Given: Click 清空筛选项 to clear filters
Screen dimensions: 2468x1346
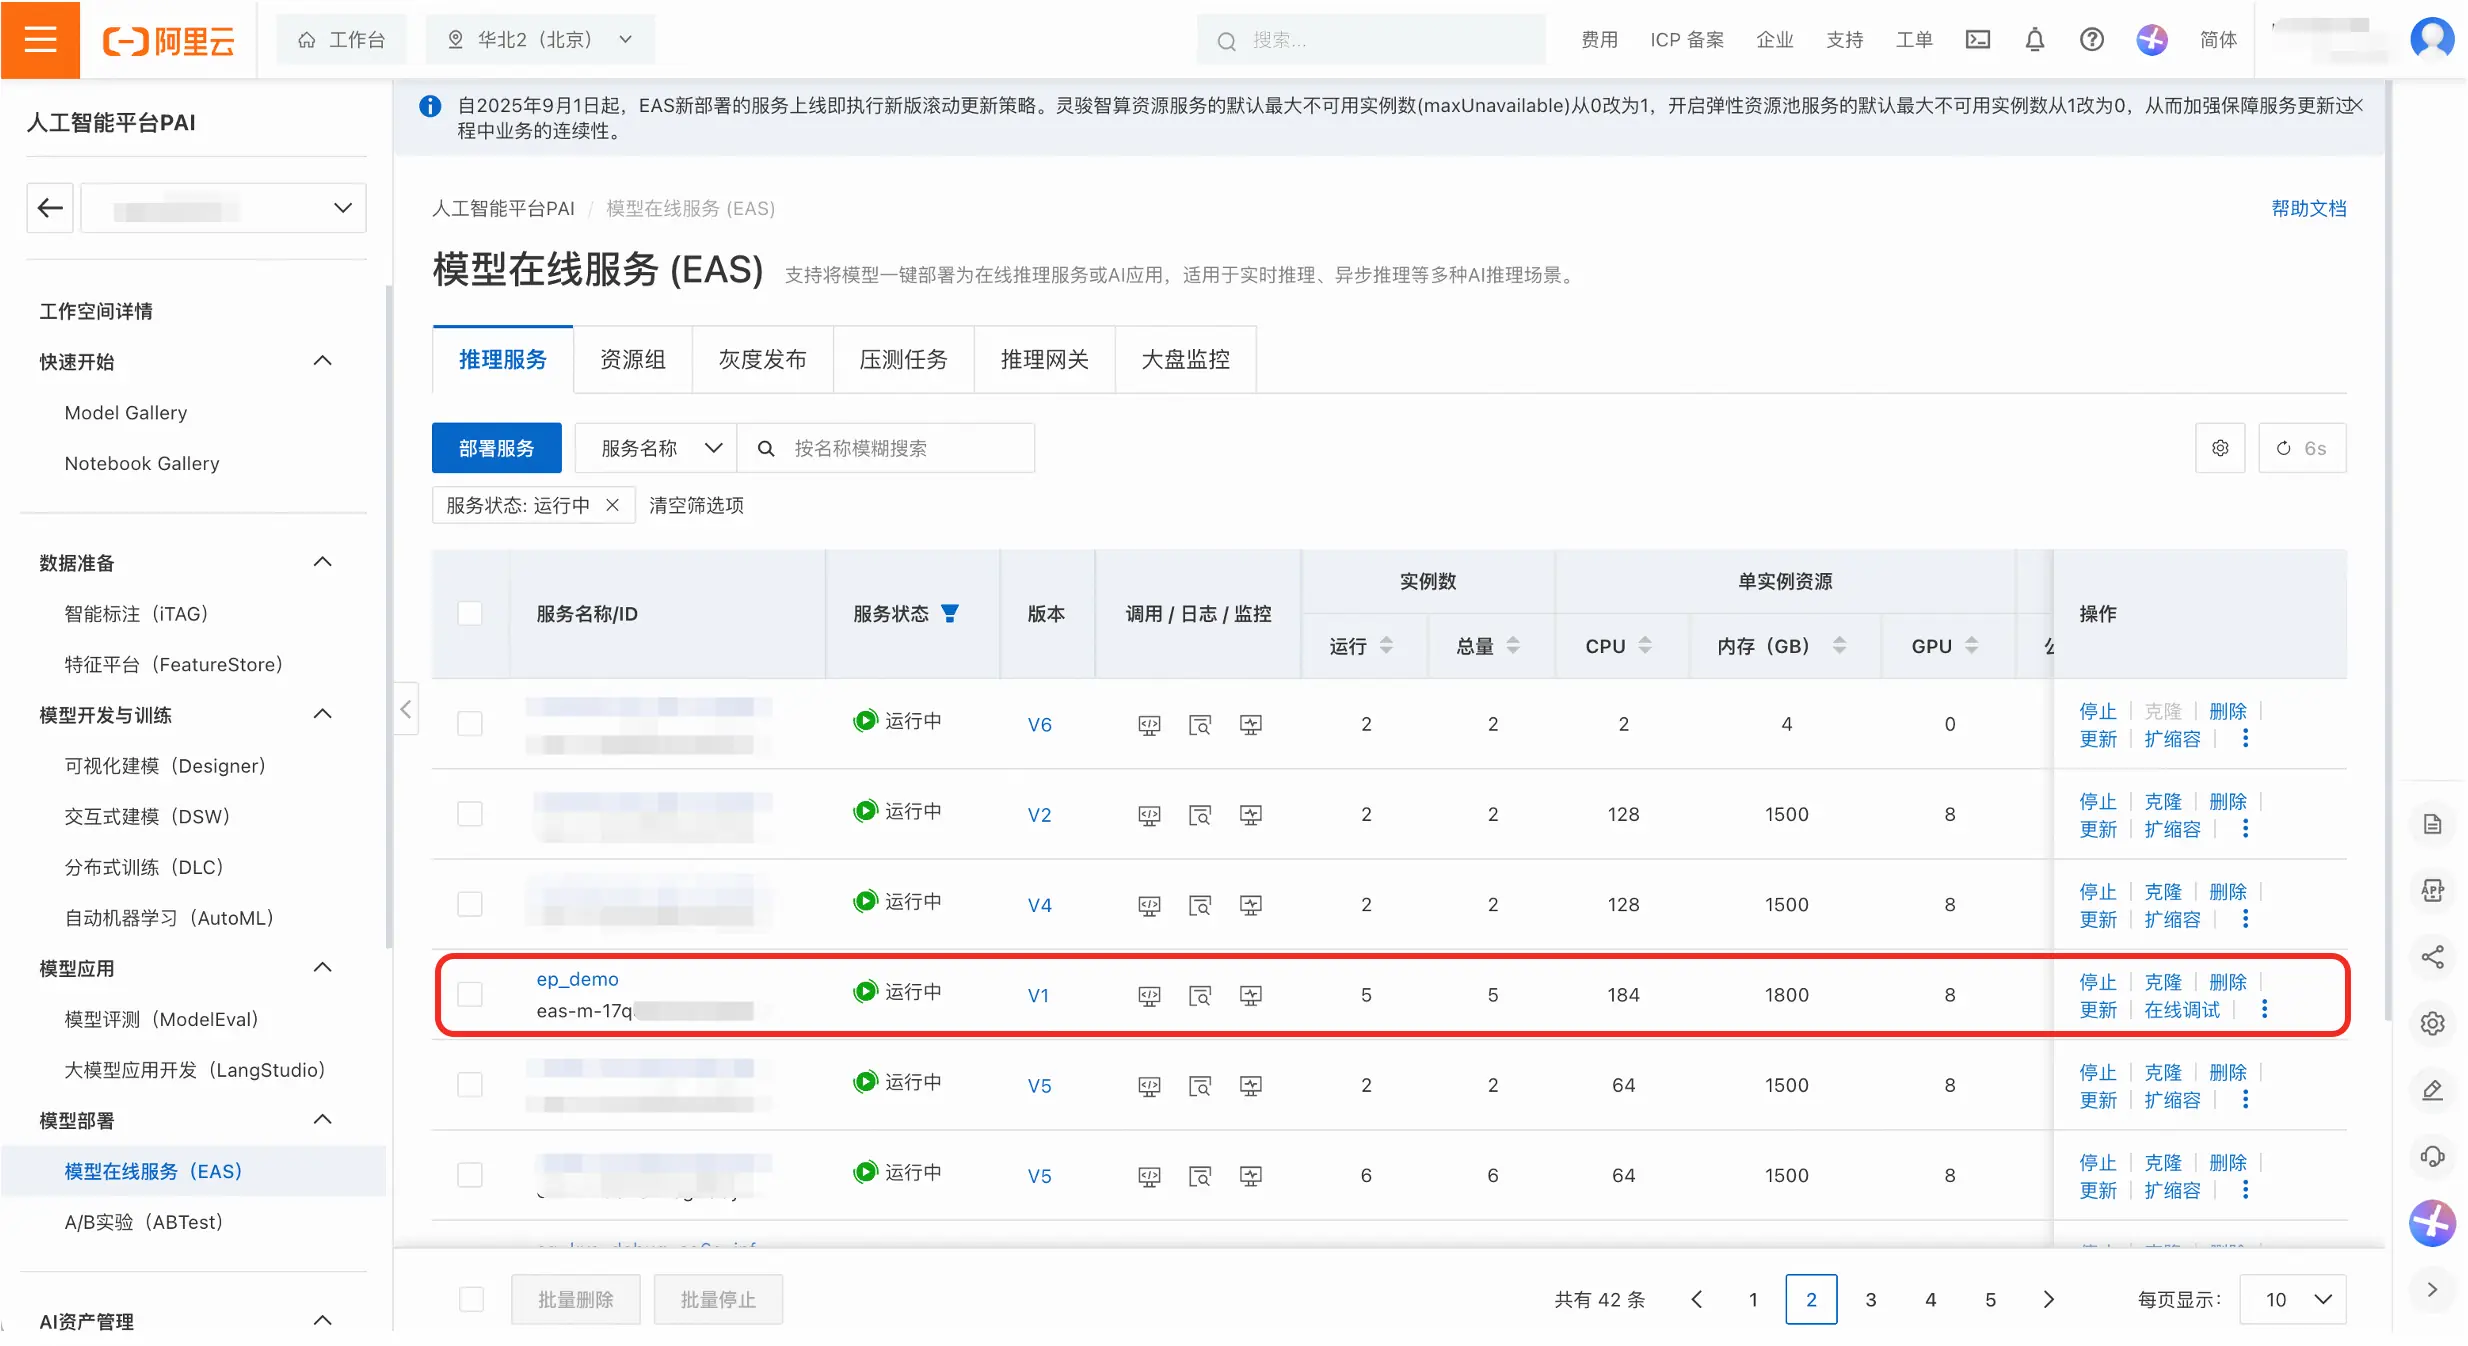Looking at the screenshot, I should pyautogui.click(x=696, y=505).
